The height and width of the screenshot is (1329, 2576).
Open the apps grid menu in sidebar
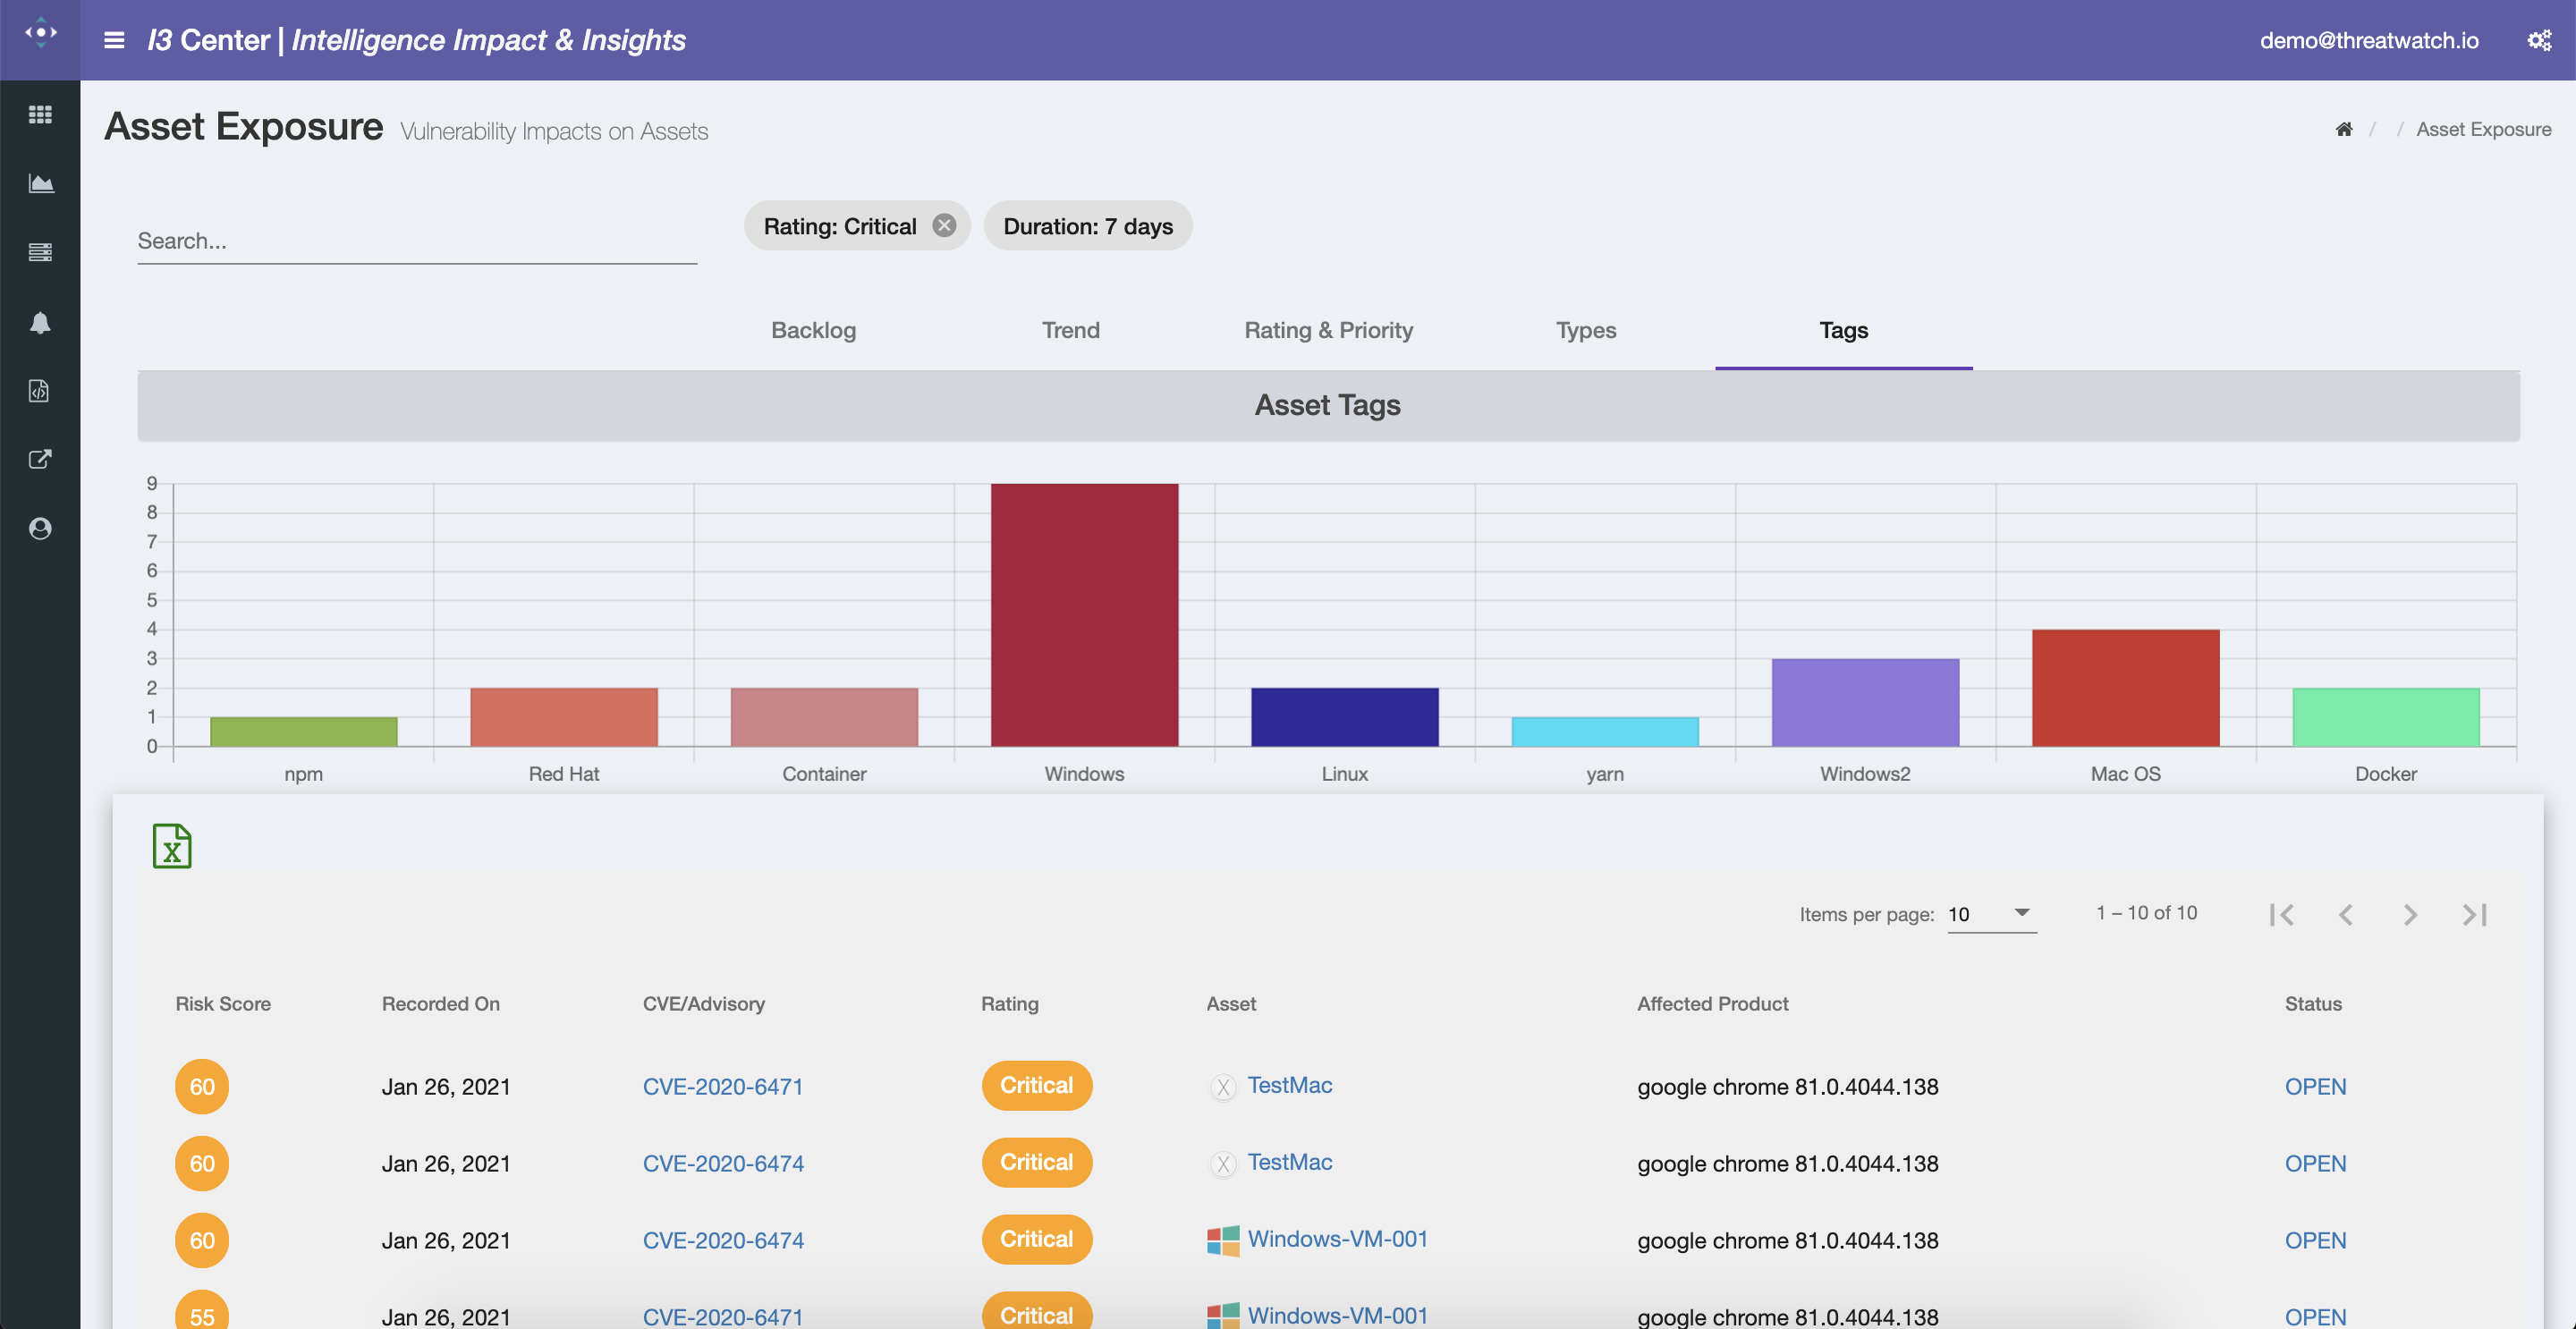point(40,114)
